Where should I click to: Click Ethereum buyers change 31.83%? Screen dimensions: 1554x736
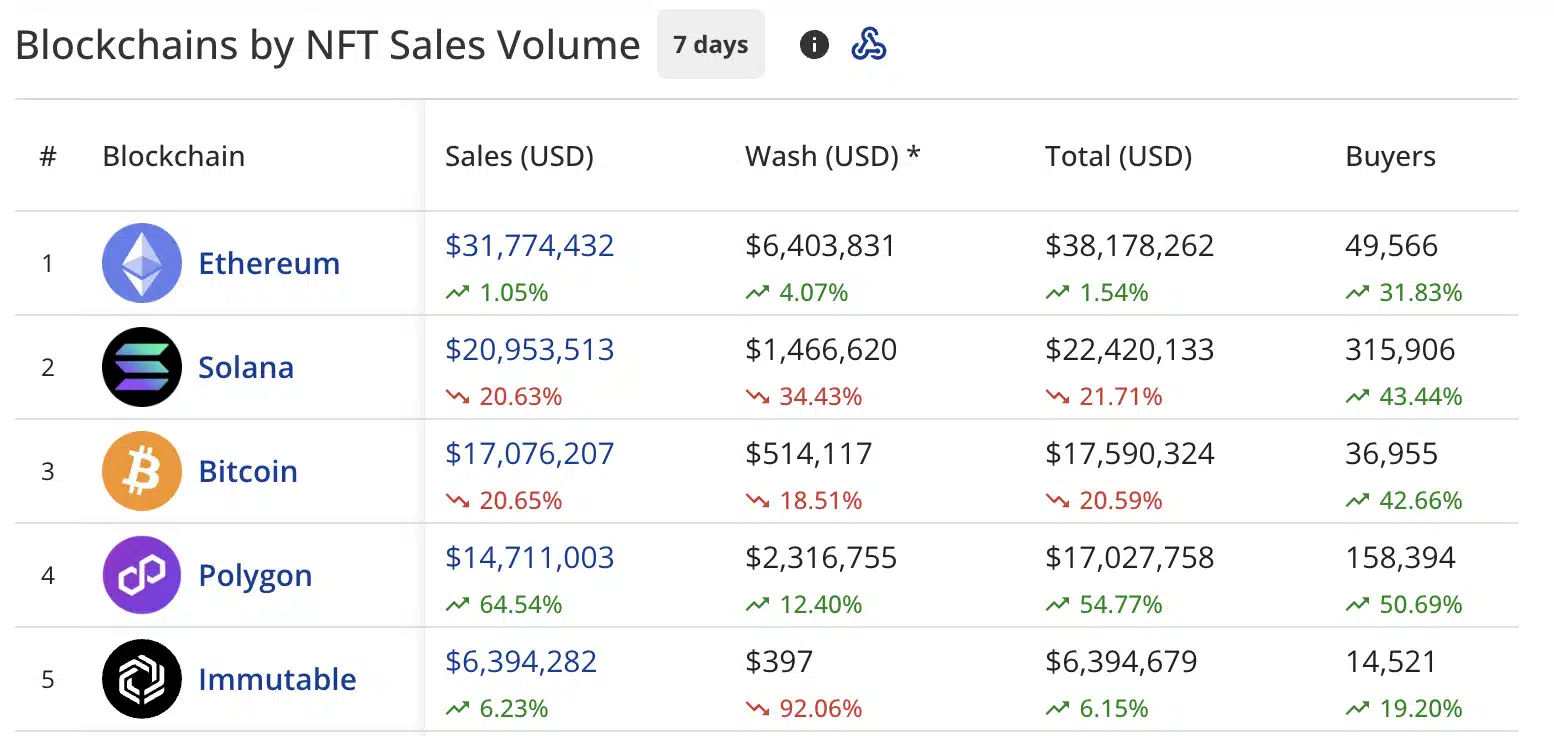coord(1420,293)
